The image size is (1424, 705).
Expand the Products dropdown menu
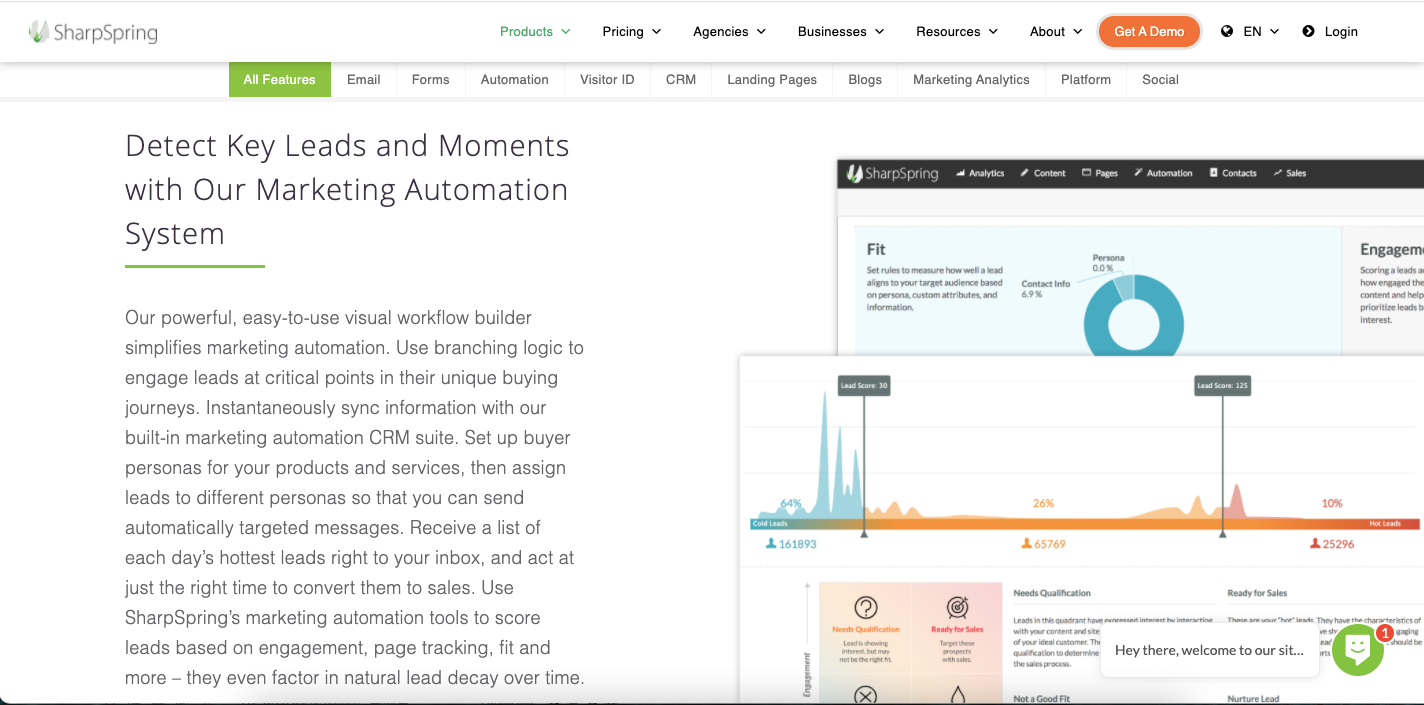click(x=535, y=32)
